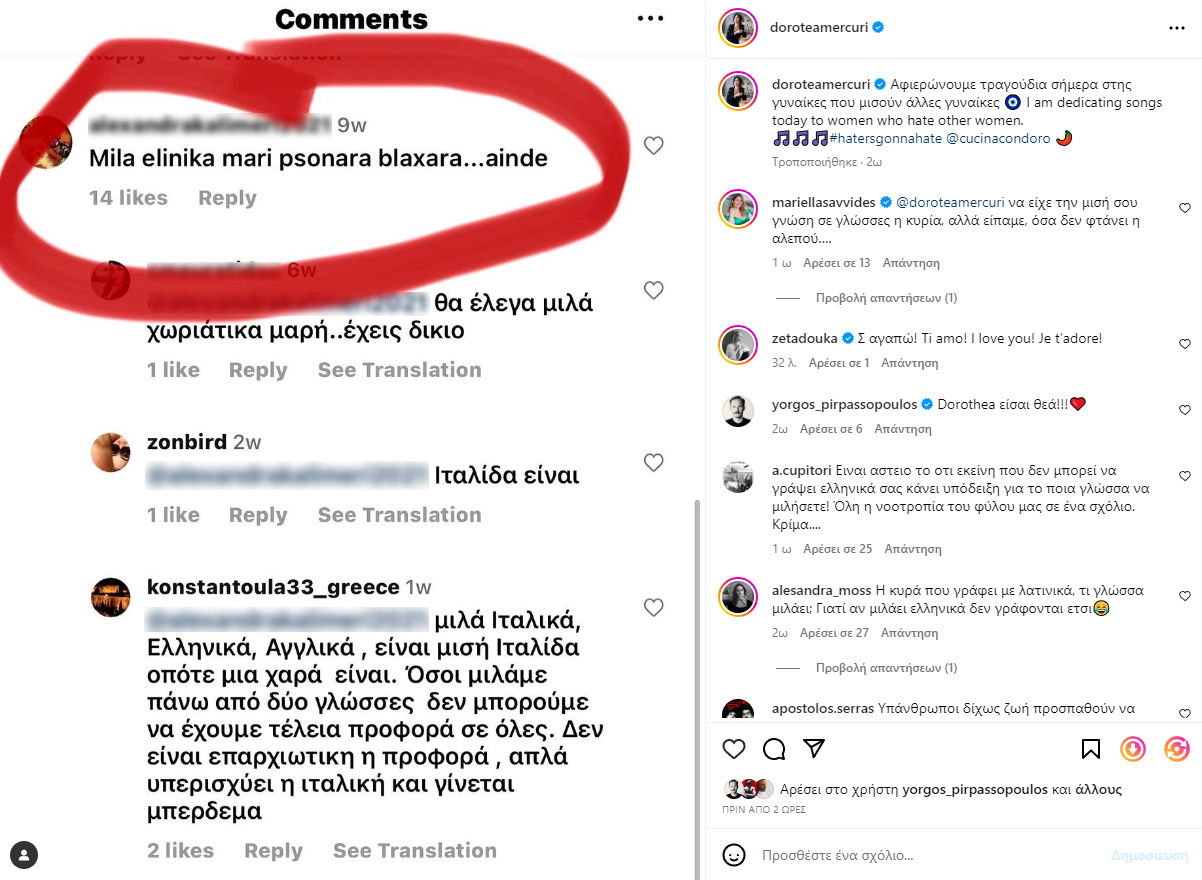
Task: Save post with bookmark icon
Action: coord(1091,749)
